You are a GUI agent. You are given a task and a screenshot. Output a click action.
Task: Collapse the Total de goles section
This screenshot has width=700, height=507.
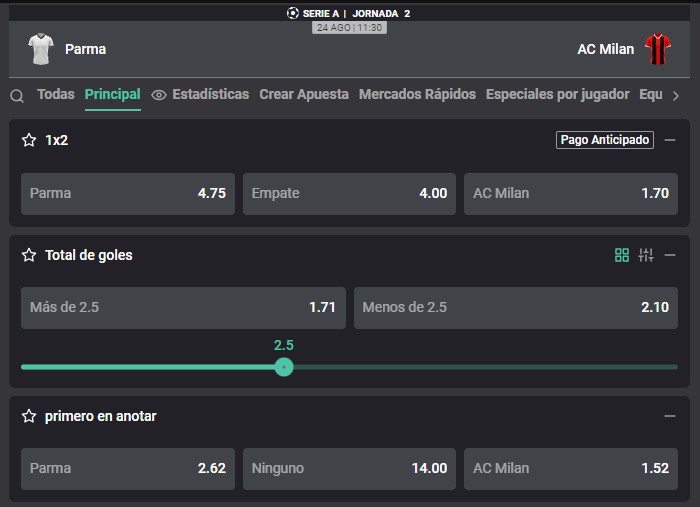coord(670,255)
